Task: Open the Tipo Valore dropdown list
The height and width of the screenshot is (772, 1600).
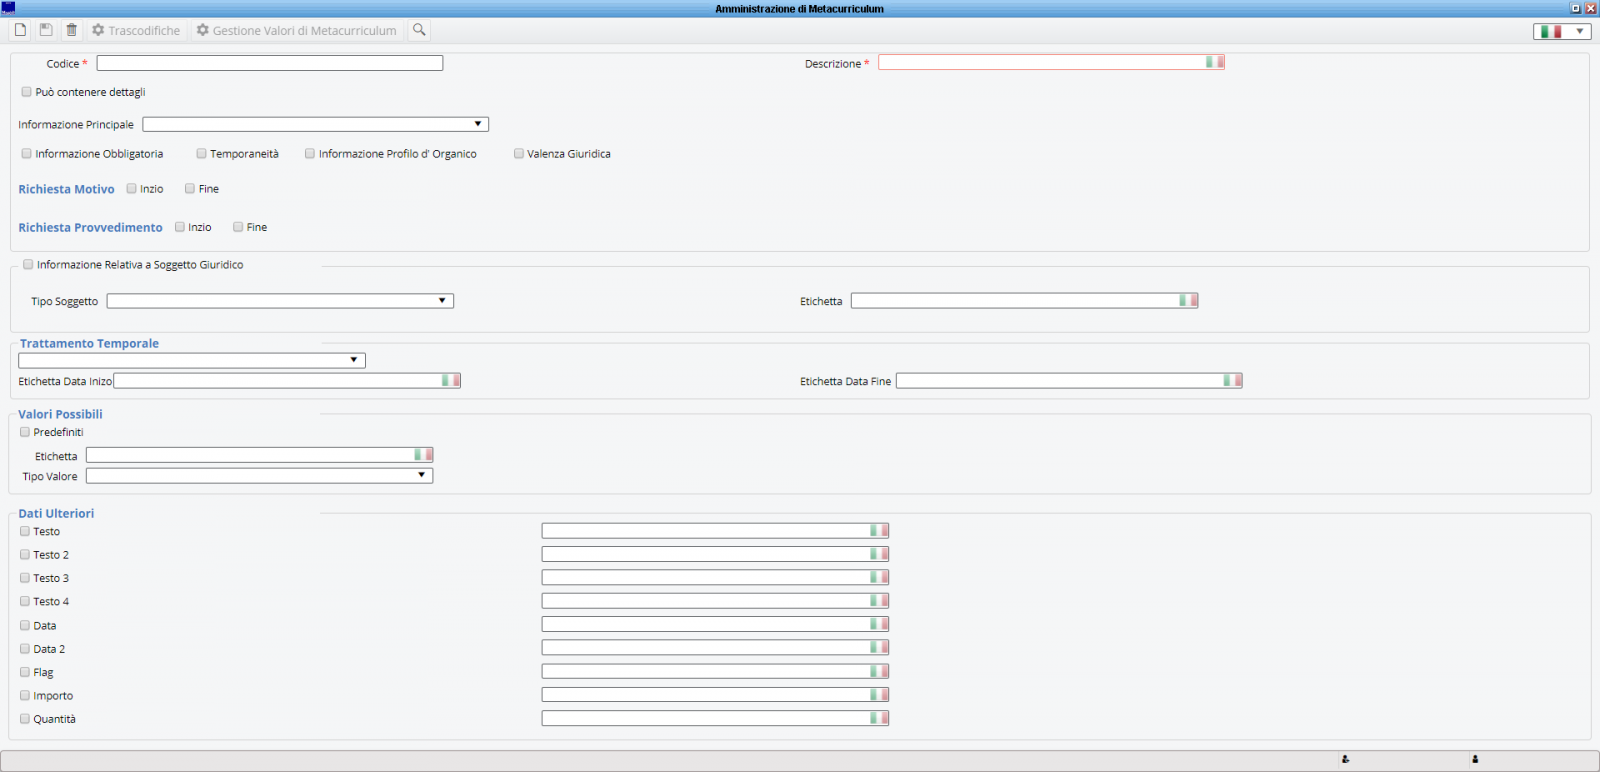Action: pyautogui.click(x=259, y=476)
